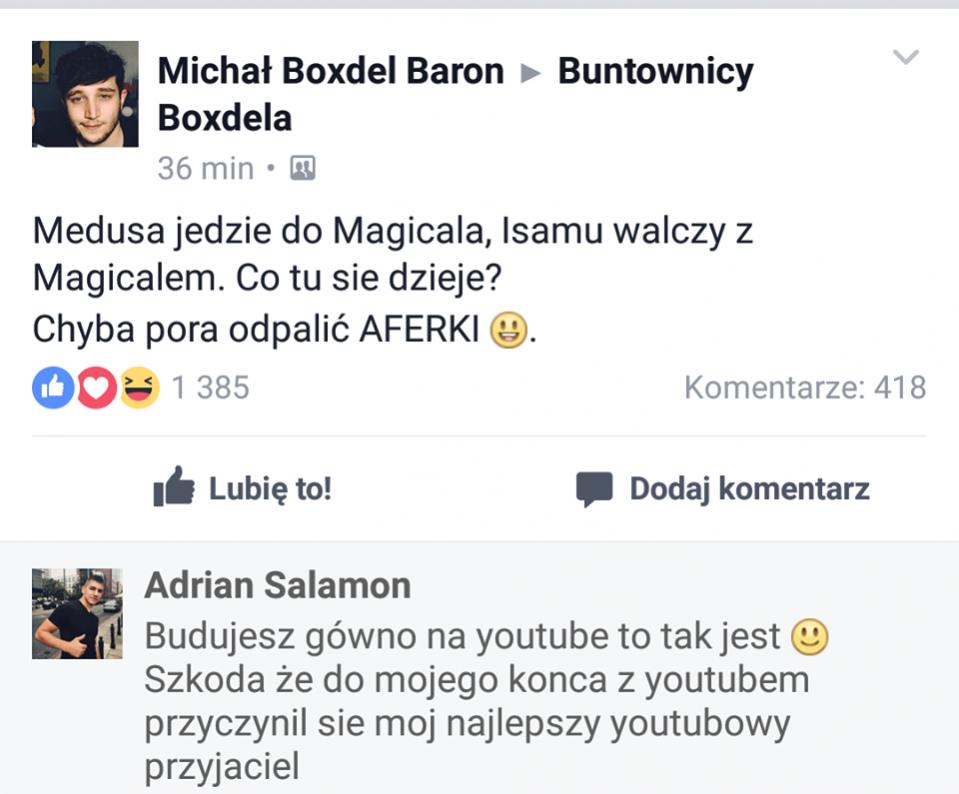The image size is (959, 794).
Task: Click the arrow between author and group
Action: point(530,73)
